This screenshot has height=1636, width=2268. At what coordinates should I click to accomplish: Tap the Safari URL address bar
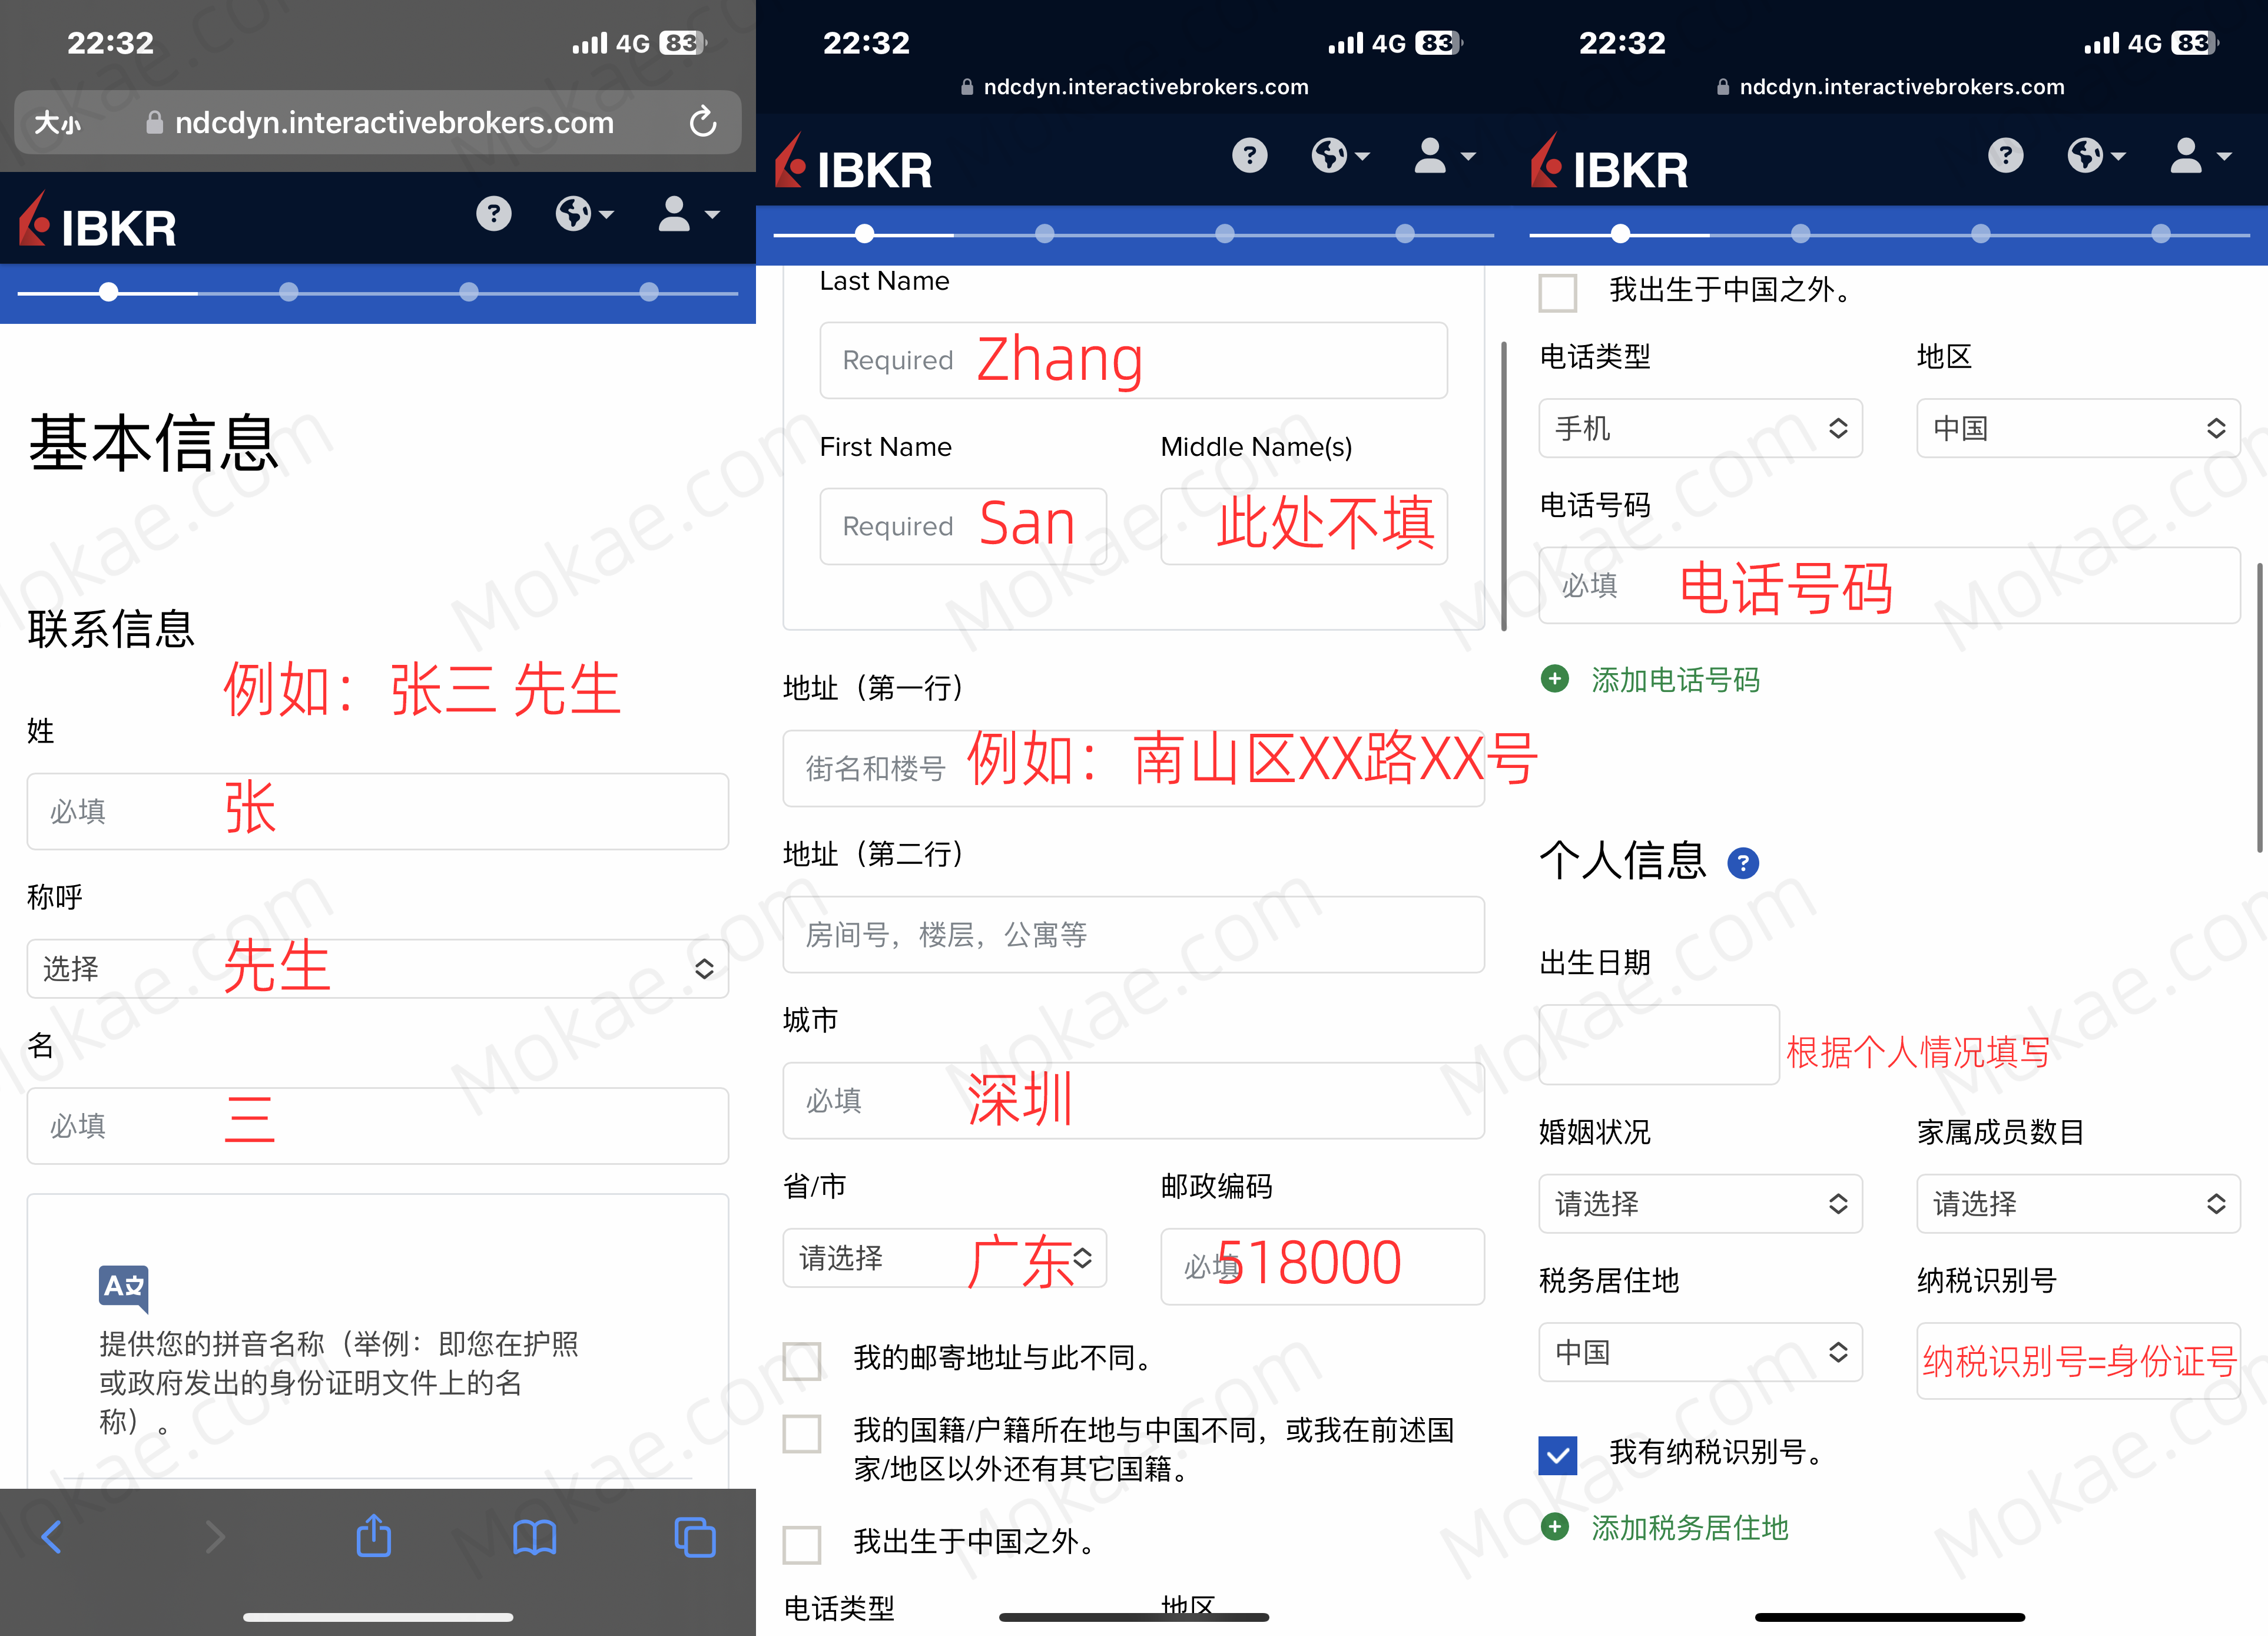(x=378, y=122)
